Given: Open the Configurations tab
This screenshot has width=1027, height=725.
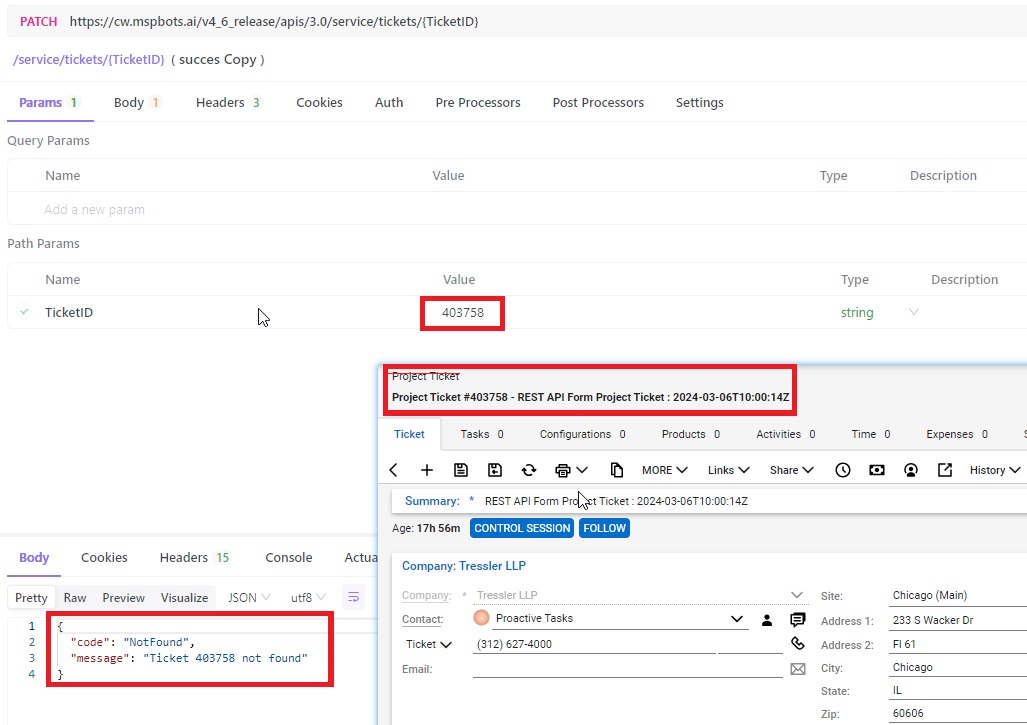Looking at the screenshot, I should pyautogui.click(x=582, y=434).
